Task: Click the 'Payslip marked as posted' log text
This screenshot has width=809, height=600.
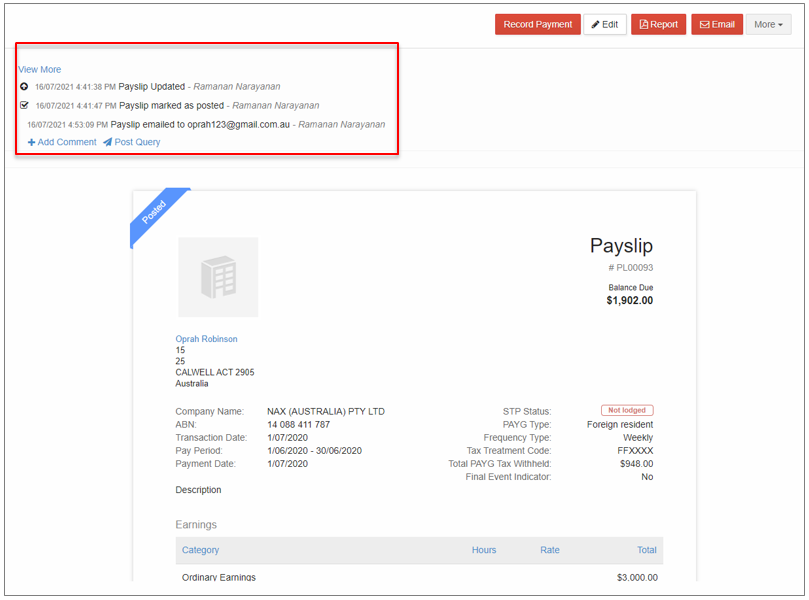Action: pos(171,105)
